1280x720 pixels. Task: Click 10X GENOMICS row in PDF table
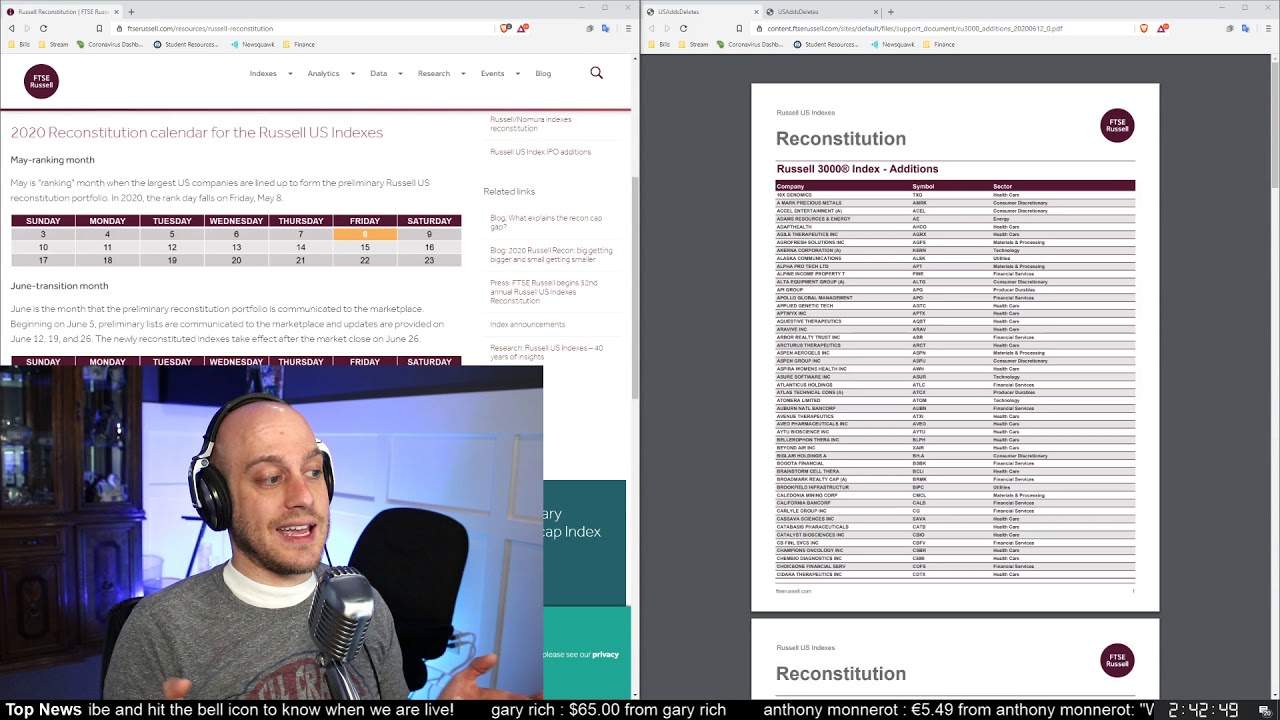955,195
